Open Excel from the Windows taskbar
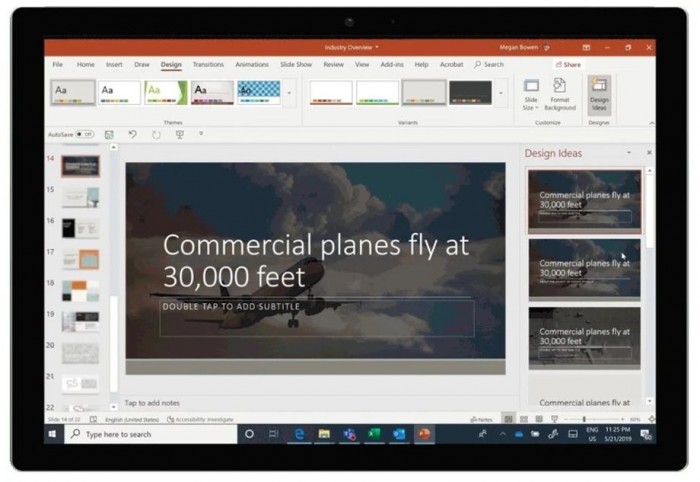Screen dimensions: 700x482 click(x=374, y=434)
